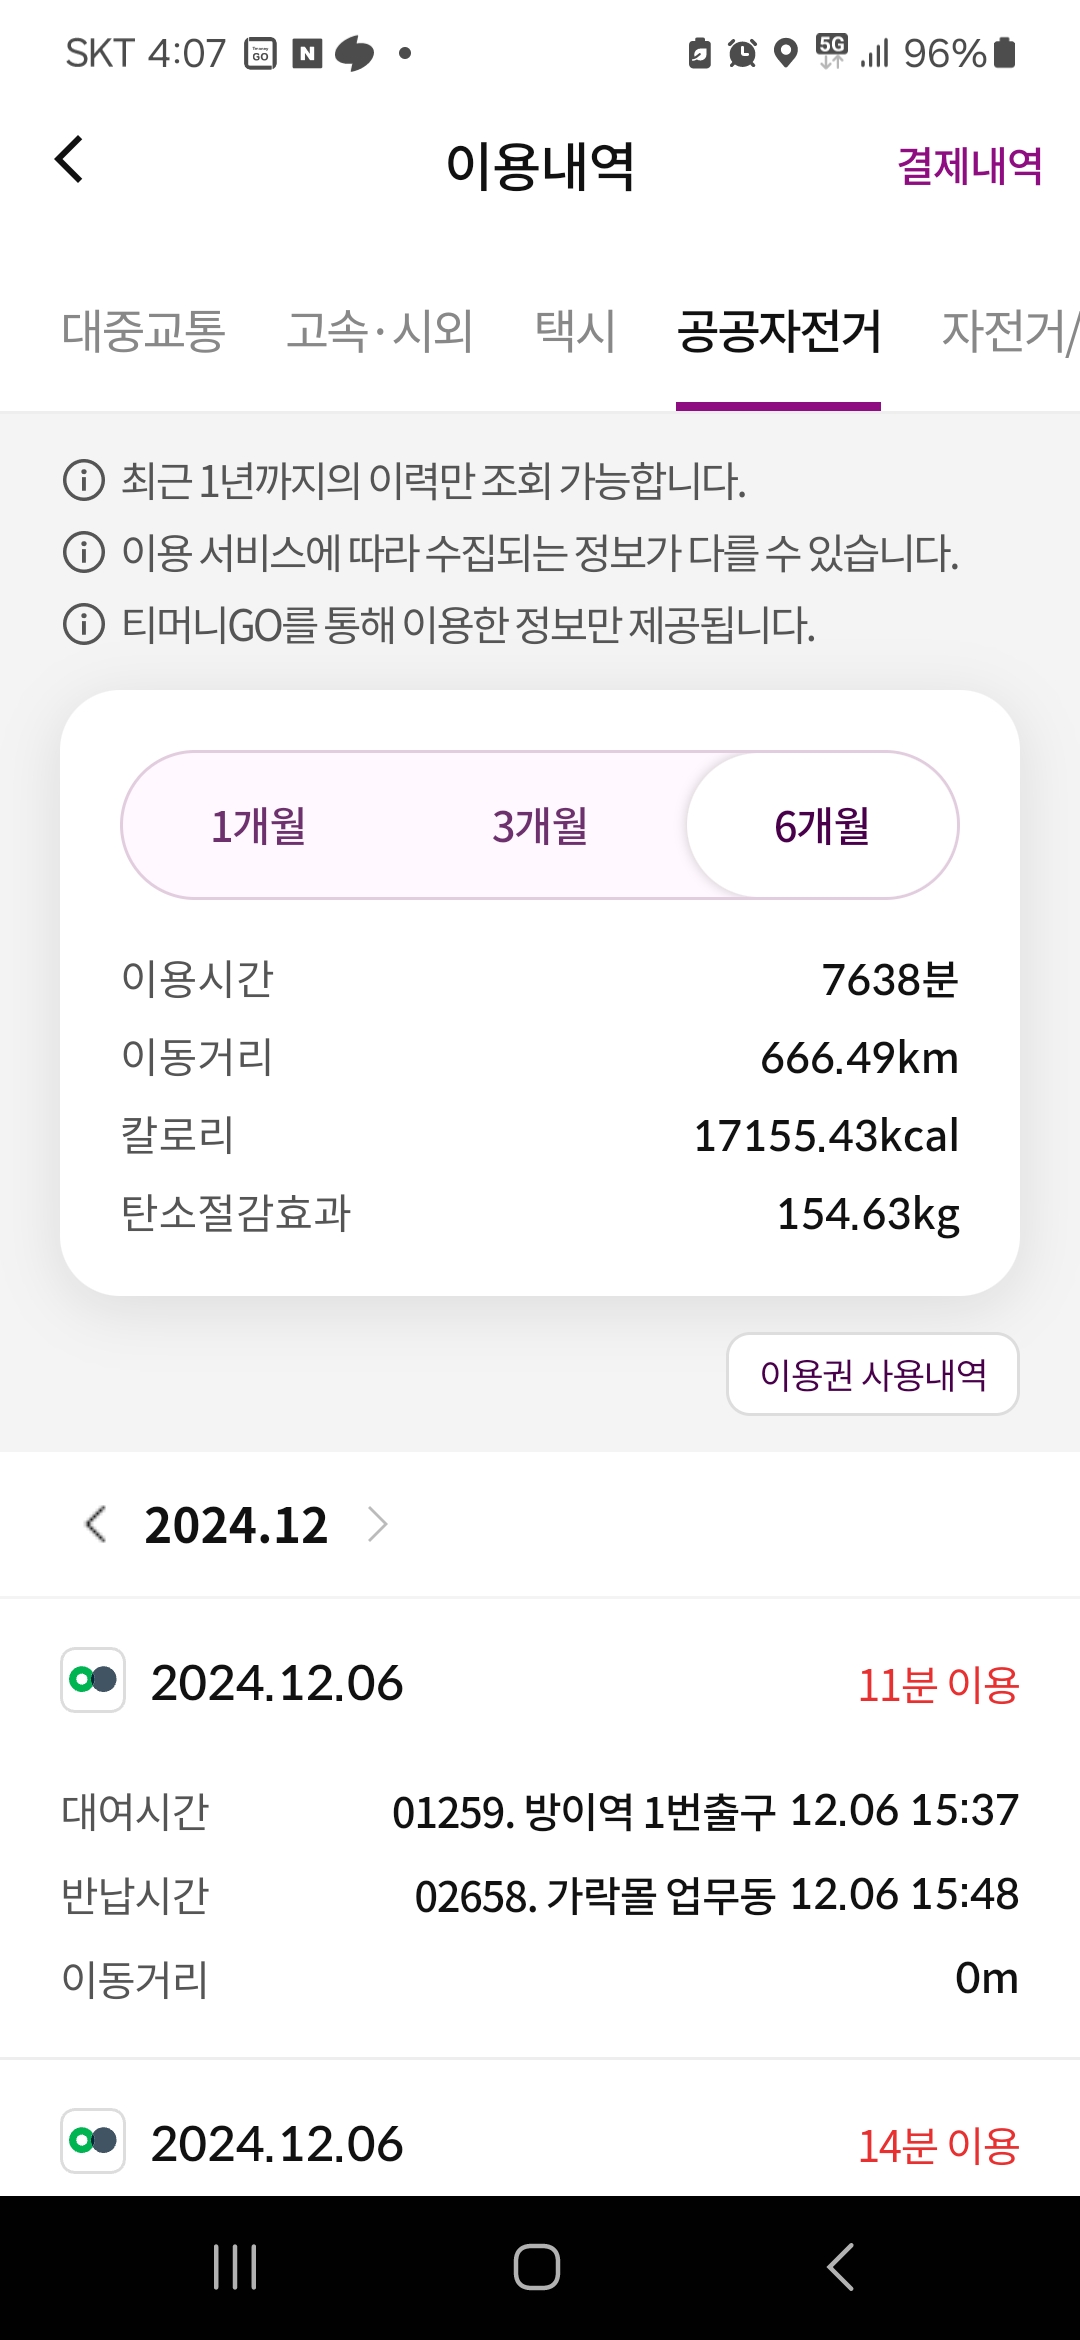Tap info icon beside 최근 1년까지의 notice
Viewport: 1080px width, 2340px height.
pos(84,480)
